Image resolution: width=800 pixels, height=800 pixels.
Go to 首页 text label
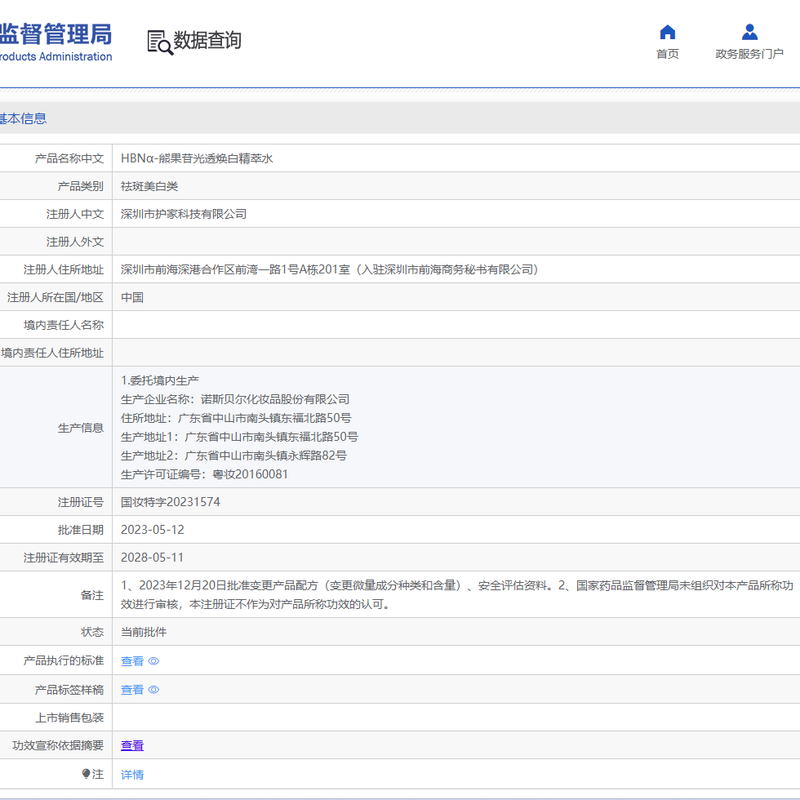point(667,54)
